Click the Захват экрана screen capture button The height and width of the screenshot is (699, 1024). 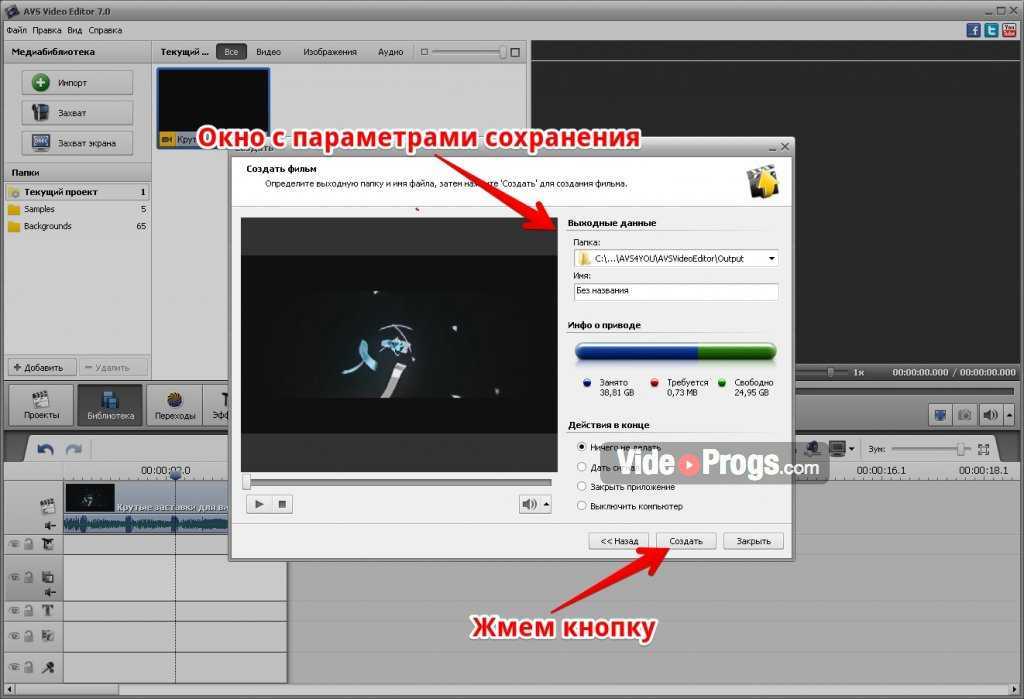pos(77,143)
